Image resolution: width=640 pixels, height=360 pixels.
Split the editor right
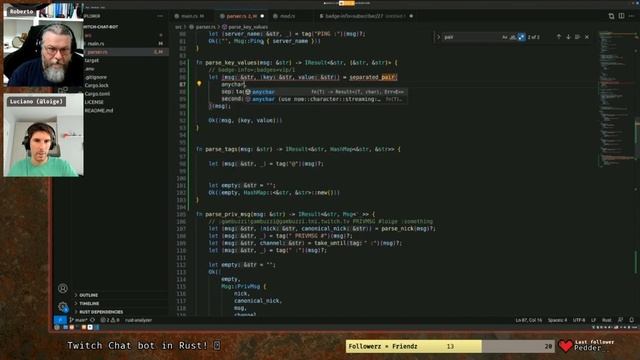621,16
